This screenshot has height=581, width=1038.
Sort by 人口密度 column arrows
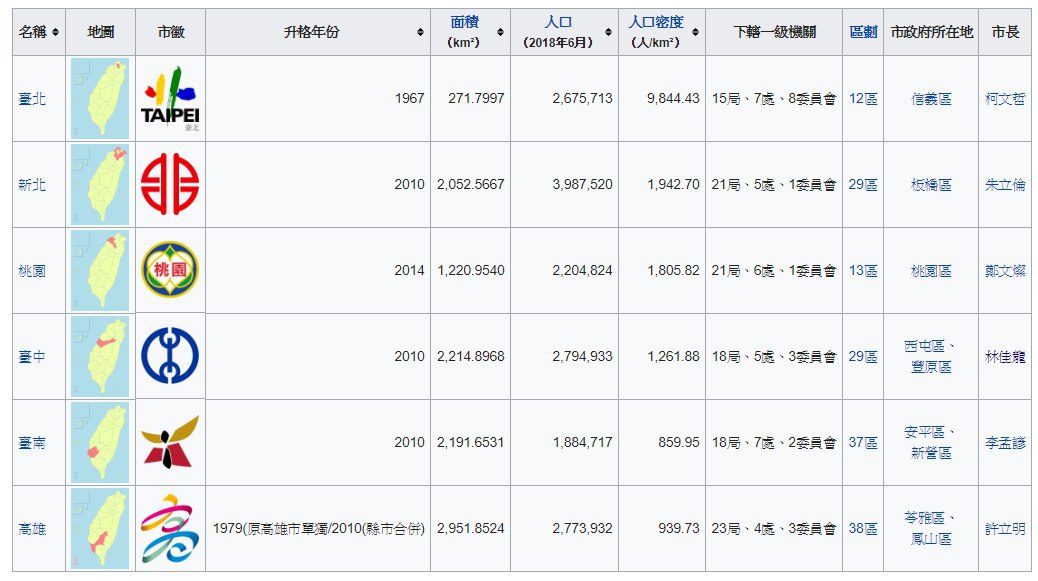point(695,32)
